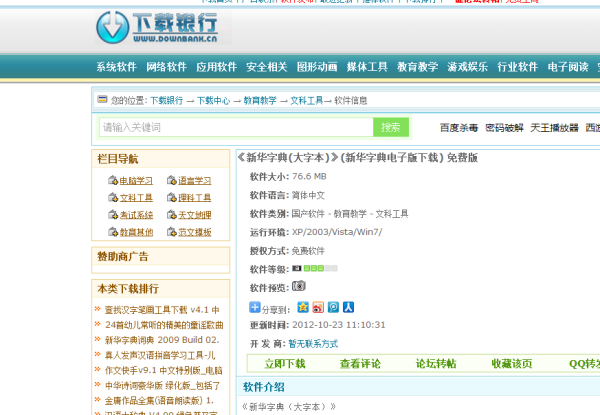The height and width of the screenshot is (415, 600).
Task: Focus the keyword search input field
Action: (x=236, y=127)
